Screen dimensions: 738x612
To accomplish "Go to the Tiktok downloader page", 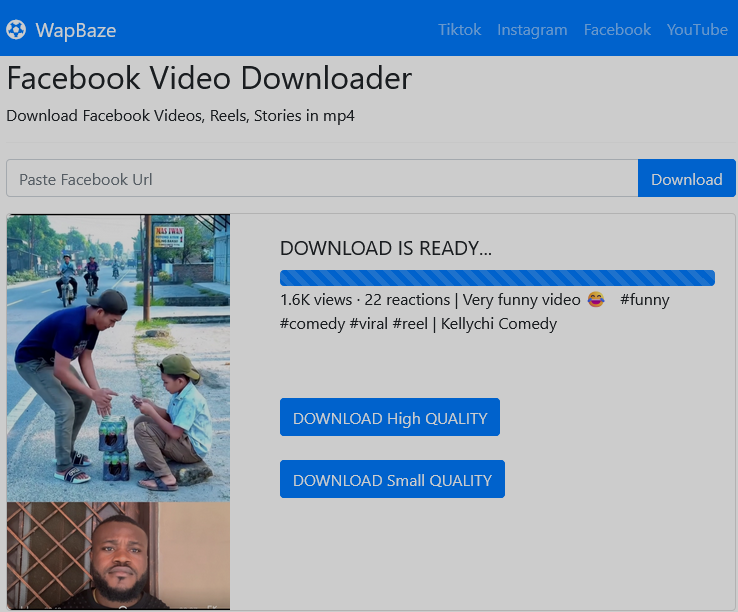I will pos(459,30).
